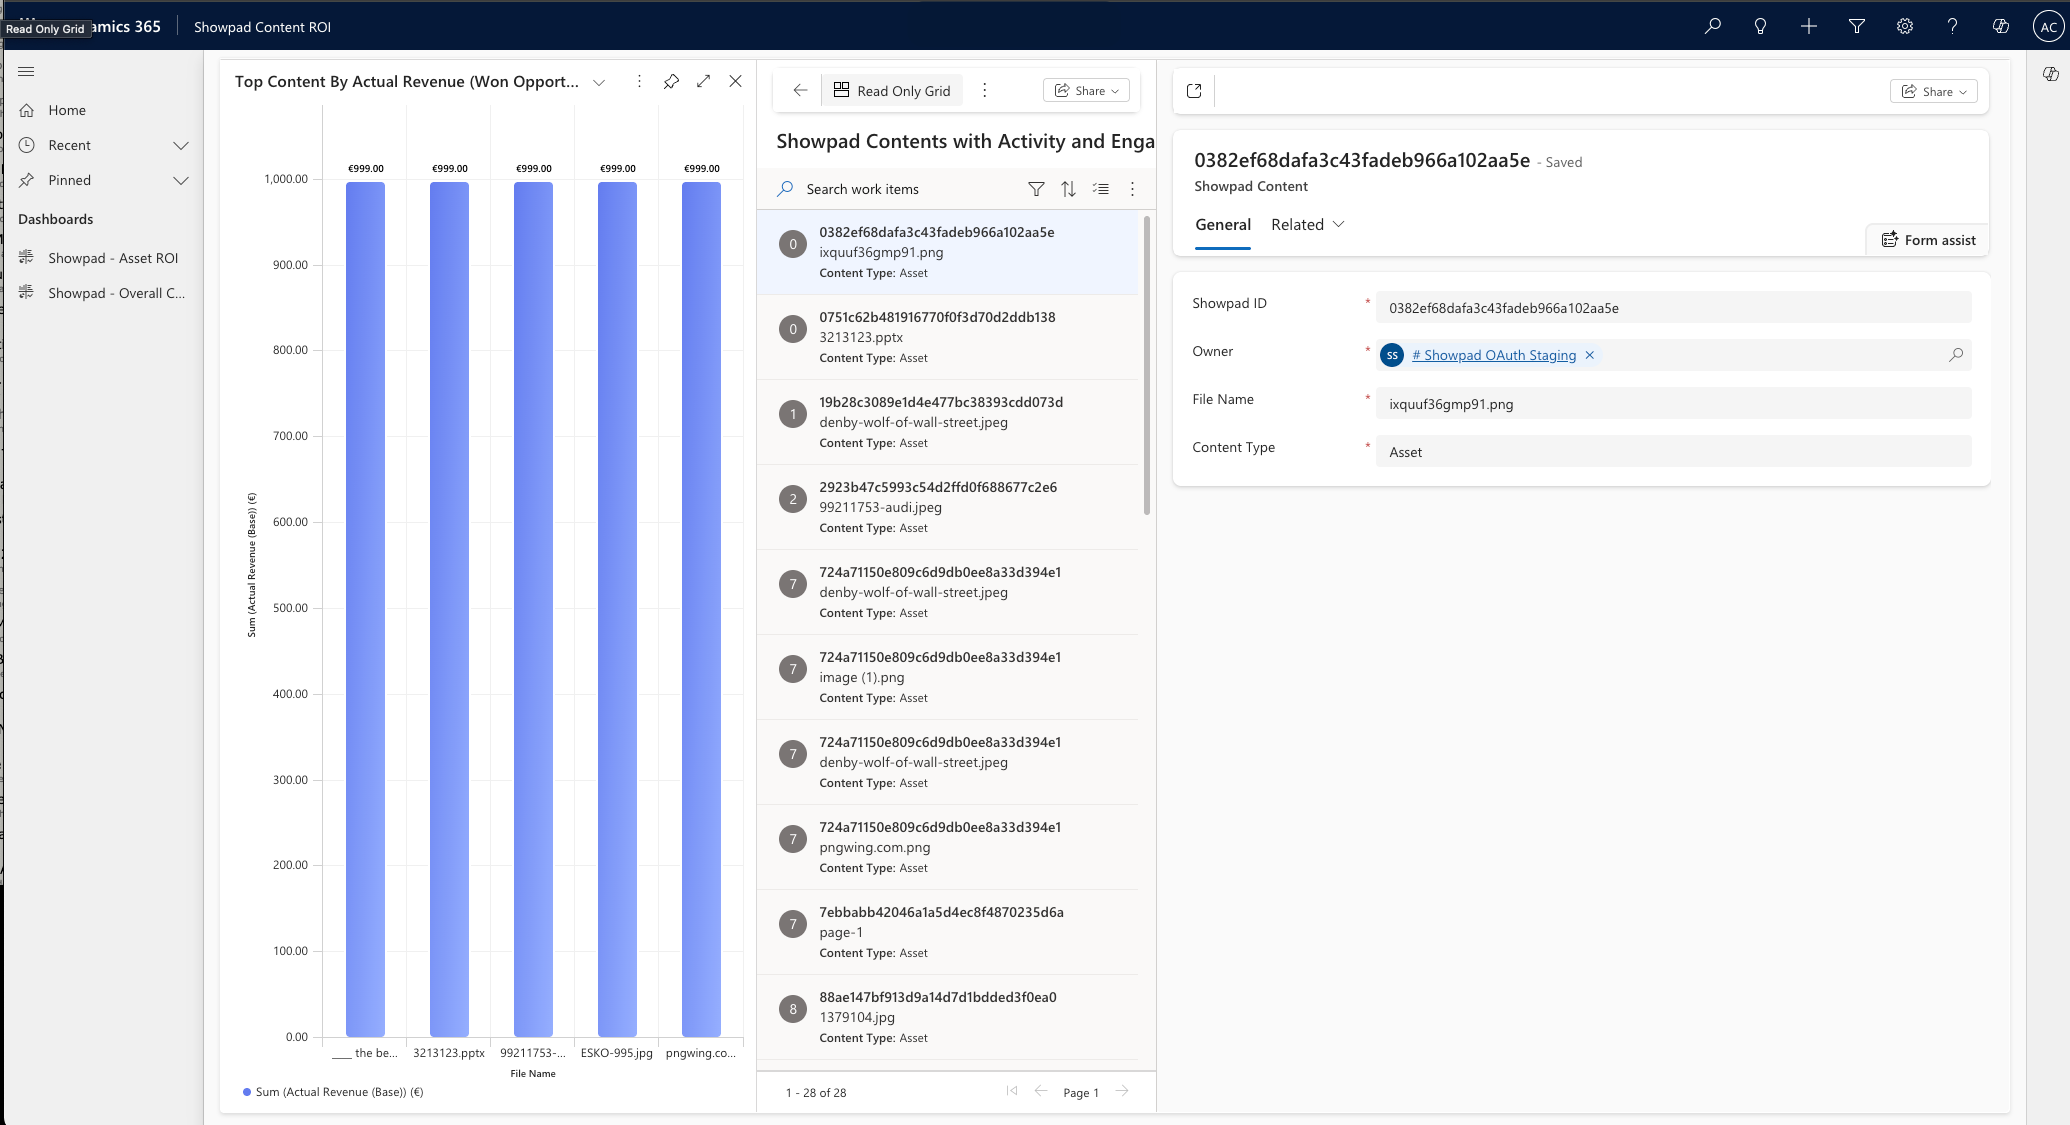The width and height of the screenshot is (2070, 1125).
Task: Open the advanced filter funnel in header
Action: pos(1856,27)
